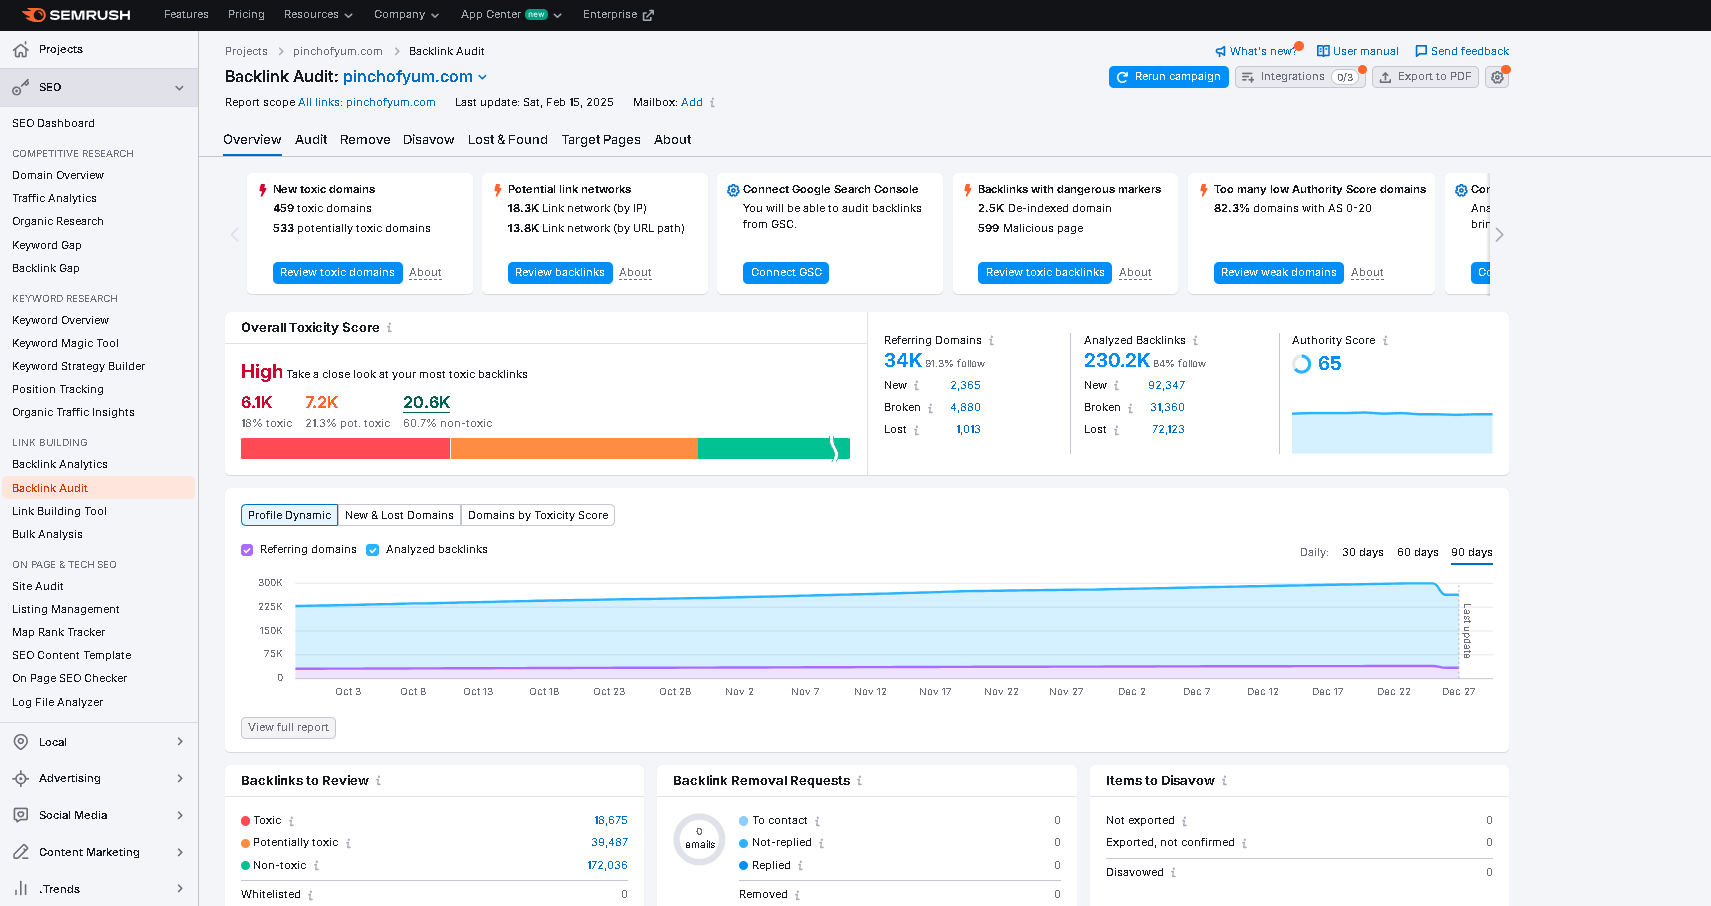The width and height of the screenshot is (1711, 906).
Task: Click the Rerun campaign button
Action: 1168,77
